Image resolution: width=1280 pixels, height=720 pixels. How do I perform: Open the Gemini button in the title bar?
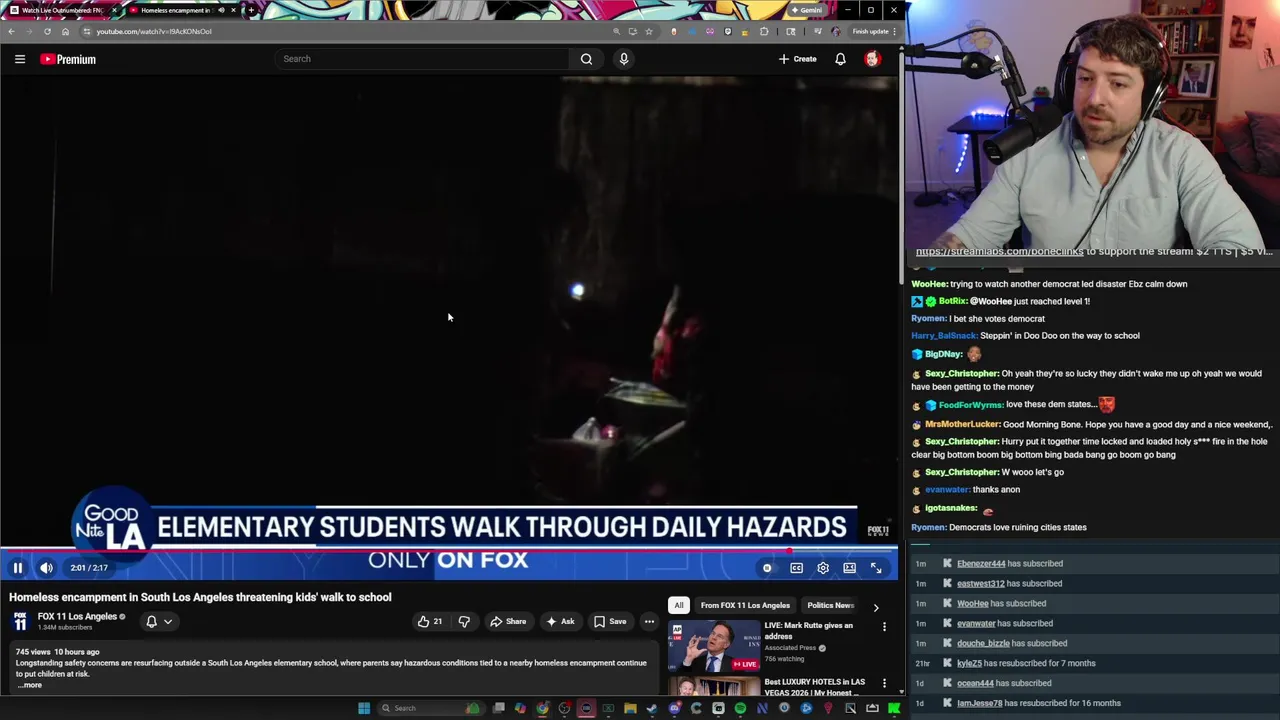[806, 10]
